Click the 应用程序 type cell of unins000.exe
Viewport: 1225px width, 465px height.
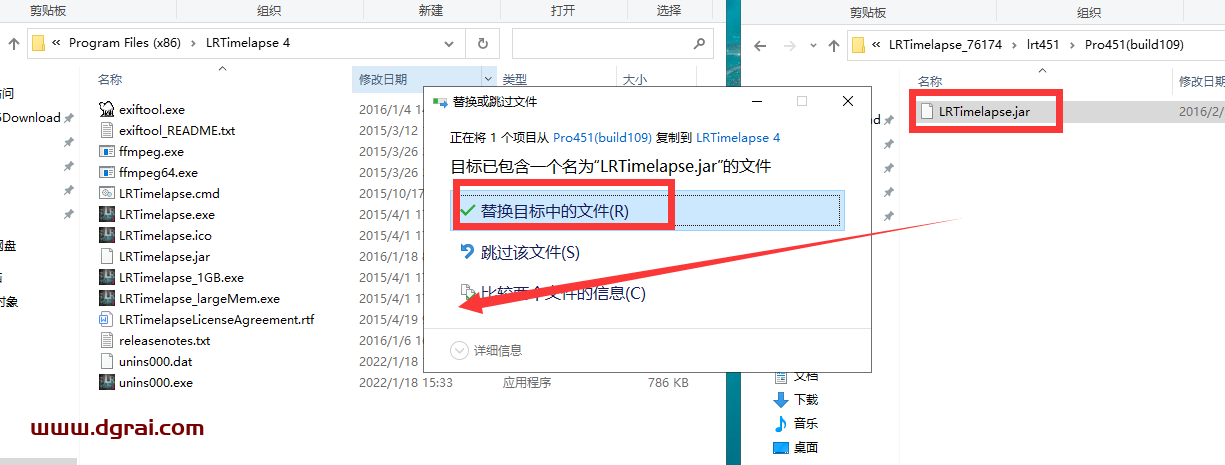point(526,382)
